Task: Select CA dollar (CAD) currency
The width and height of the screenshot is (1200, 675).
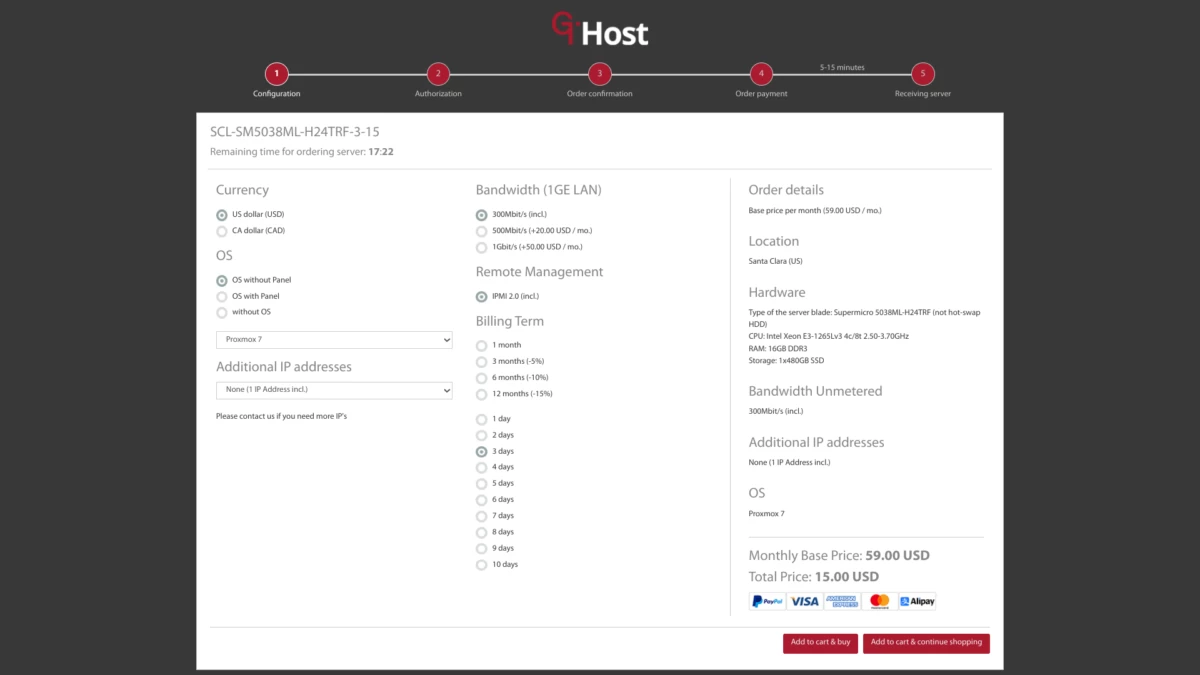Action: tap(221, 230)
